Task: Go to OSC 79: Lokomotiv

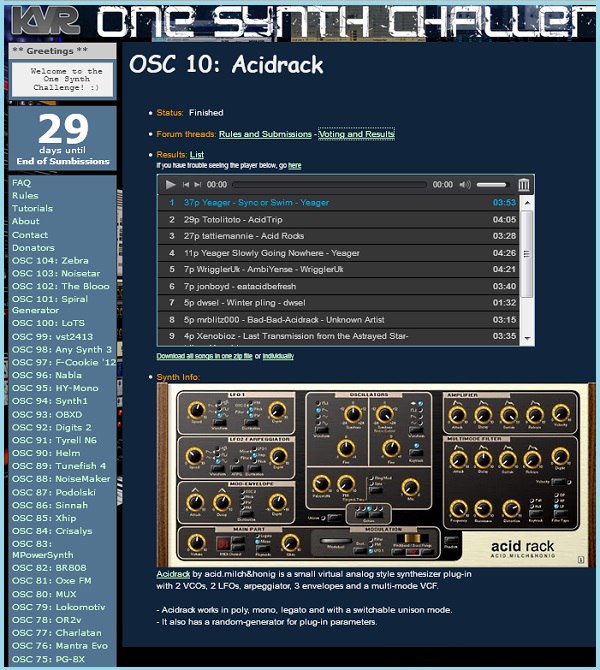Action: click(59, 607)
